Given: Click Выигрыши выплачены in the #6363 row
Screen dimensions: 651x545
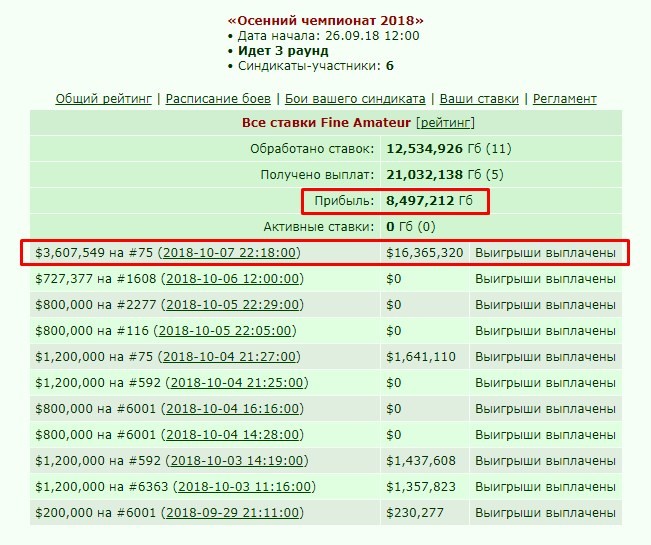Looking at the screenshot, I should click(x=545, y=486).
